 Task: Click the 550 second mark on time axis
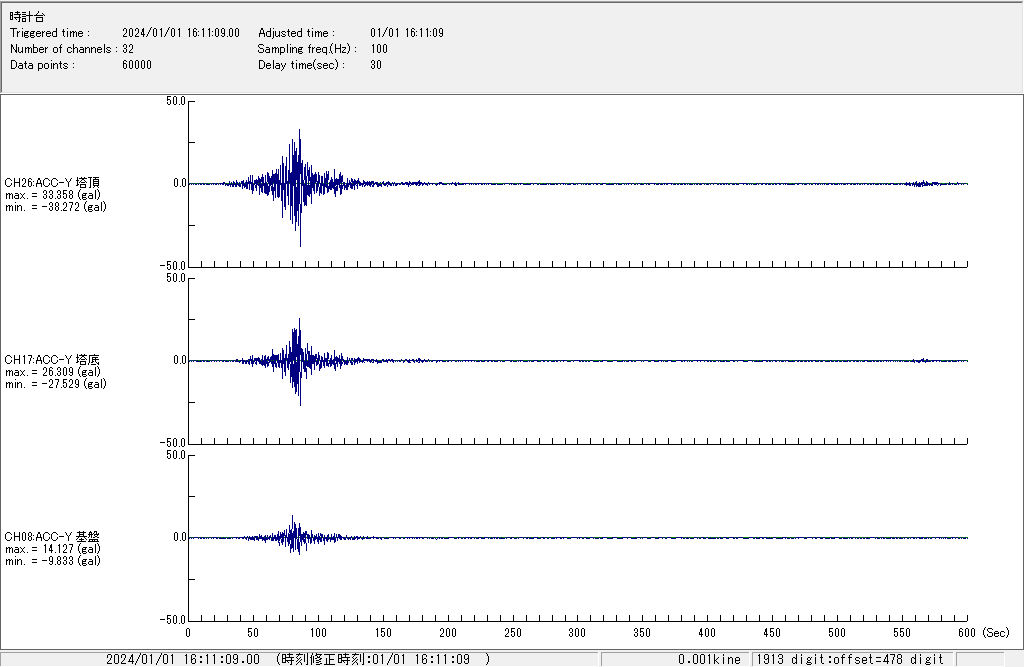902,633
